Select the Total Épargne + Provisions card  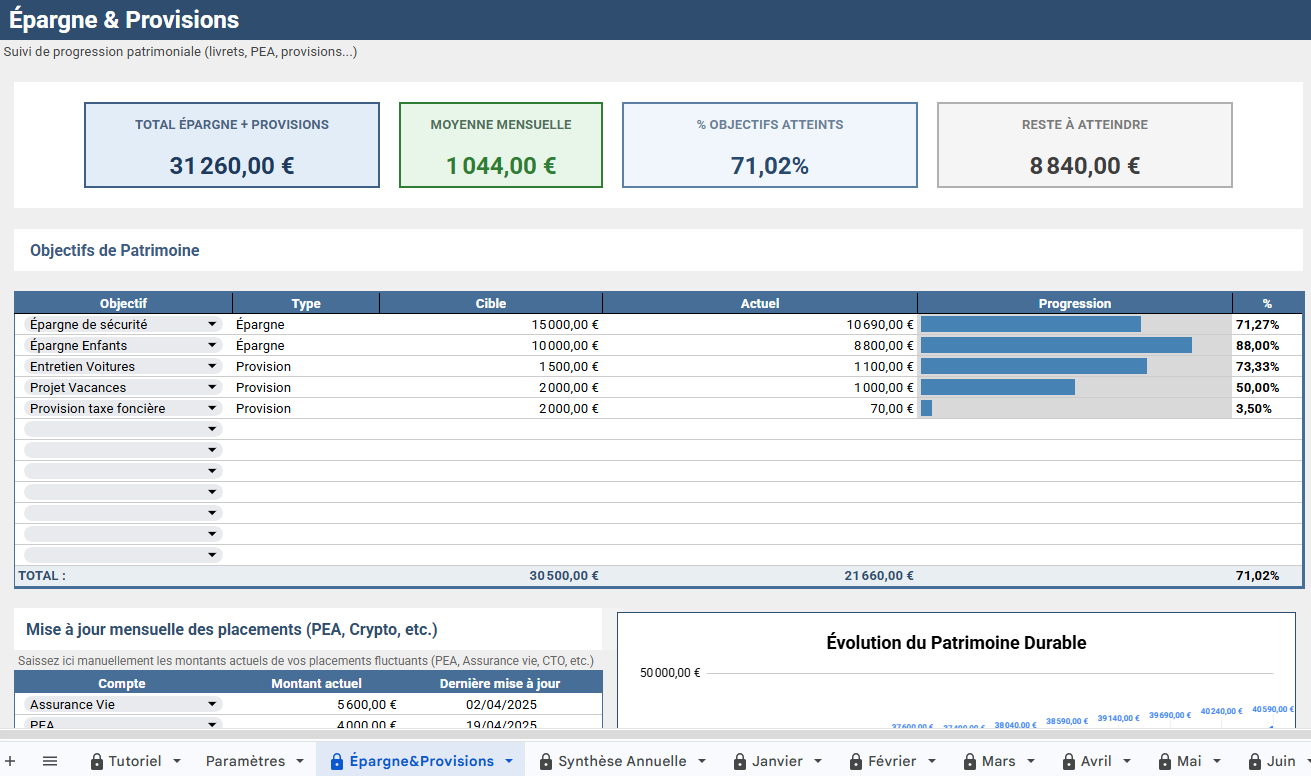[x=232, y=145]
